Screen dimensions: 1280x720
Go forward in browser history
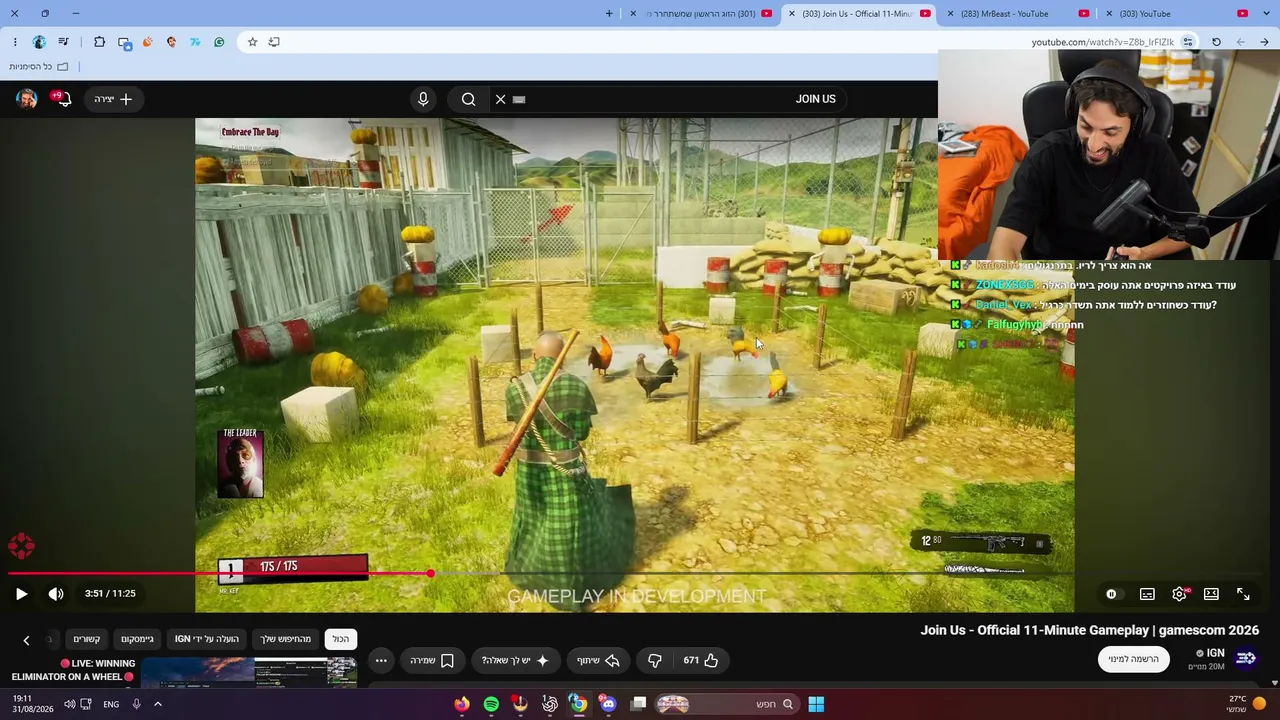[x=1240, y=42]
